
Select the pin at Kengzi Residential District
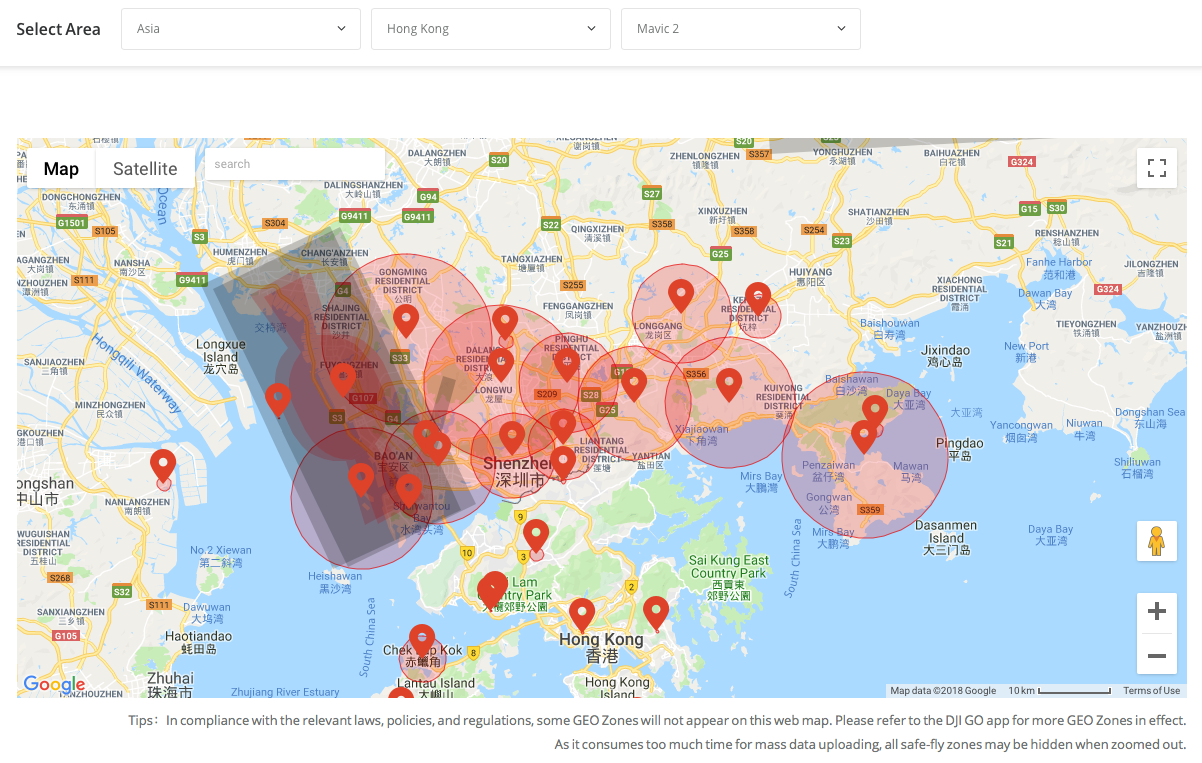[758, 300]
